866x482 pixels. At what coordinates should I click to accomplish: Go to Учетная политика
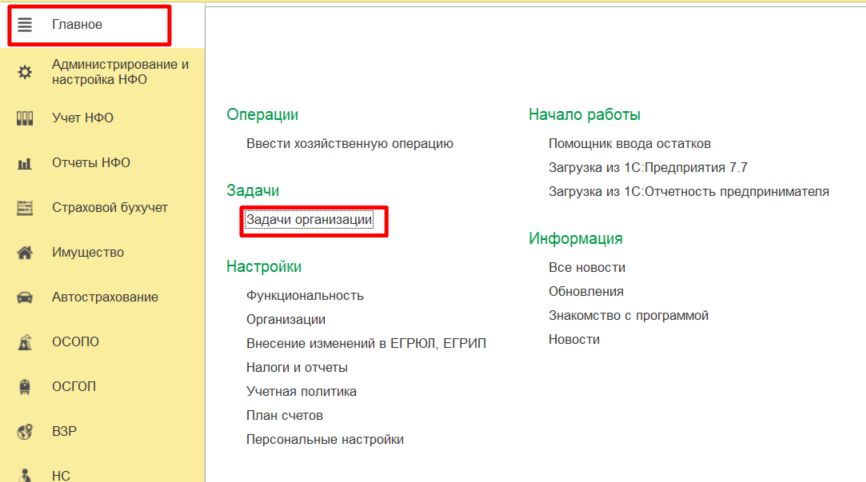[301, 391]
